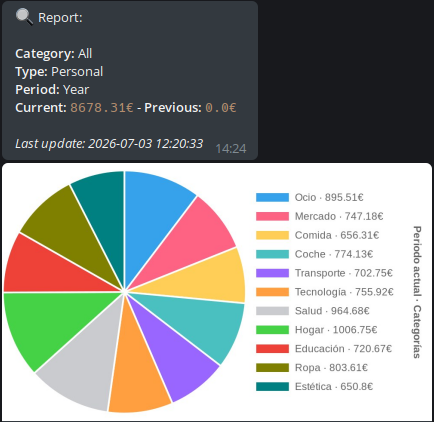
Task: Toggle the Comida 656.31€ legend entry
Action: [317, 235]
